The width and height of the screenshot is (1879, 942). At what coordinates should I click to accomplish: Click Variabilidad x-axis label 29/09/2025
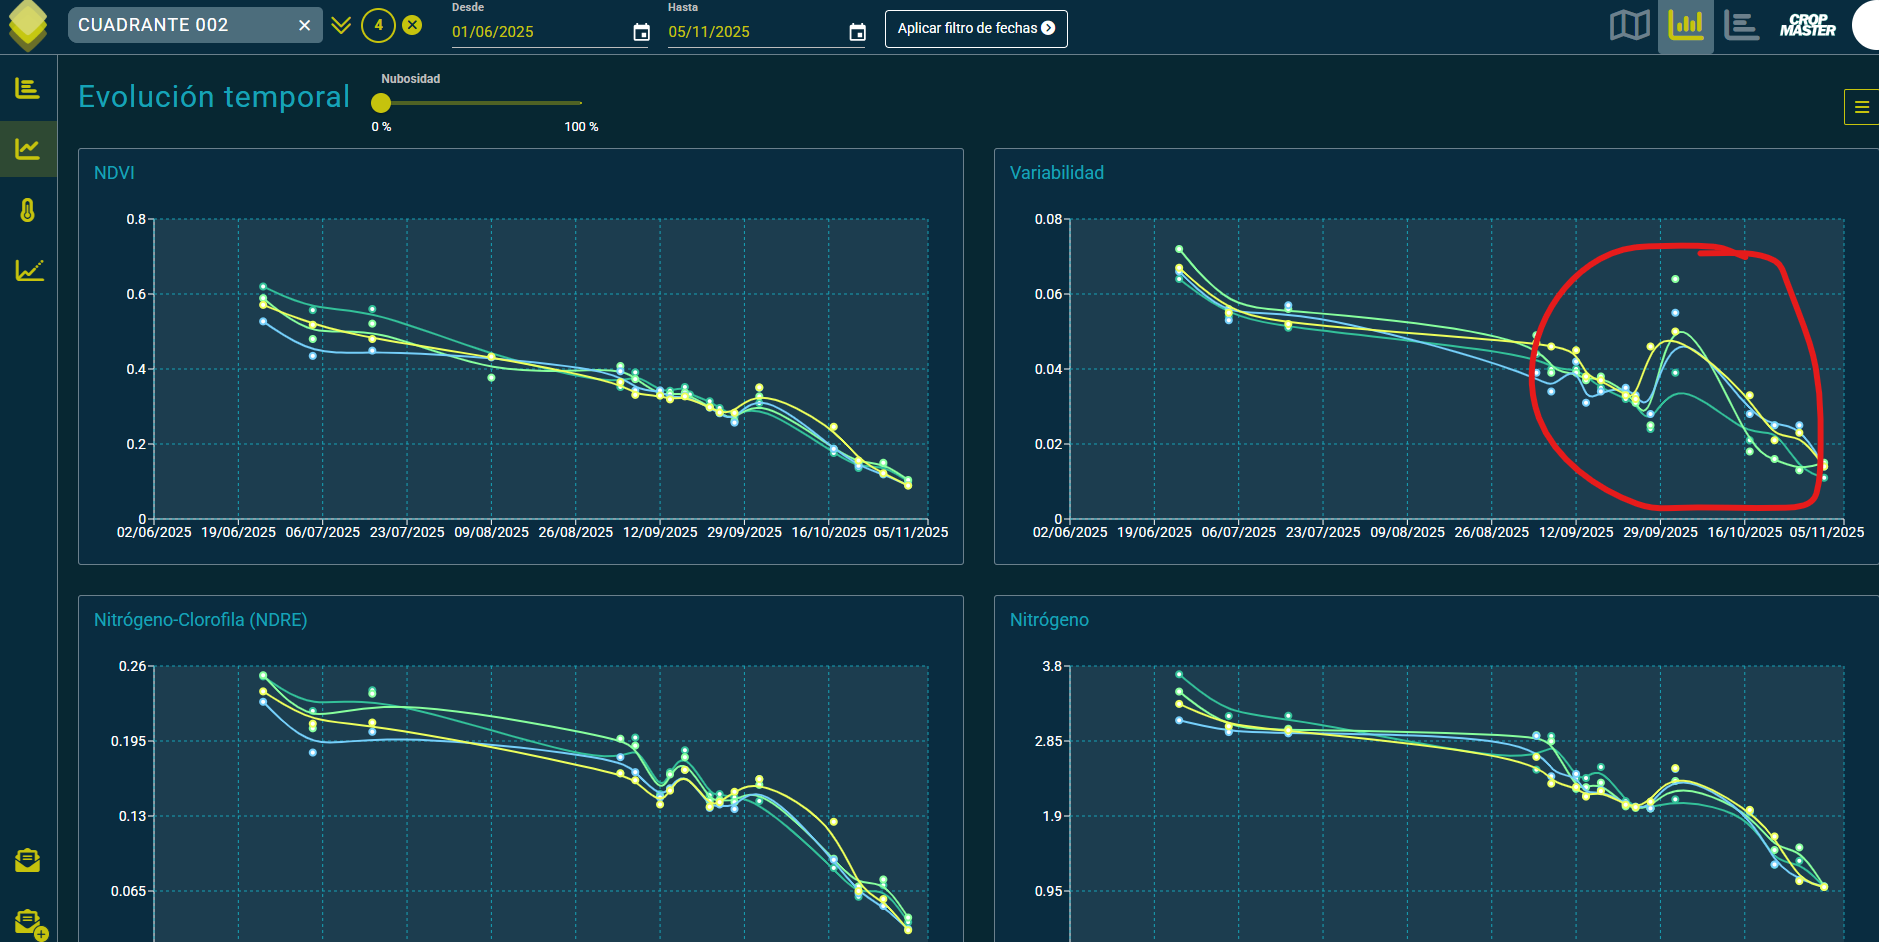point(1660,532)
